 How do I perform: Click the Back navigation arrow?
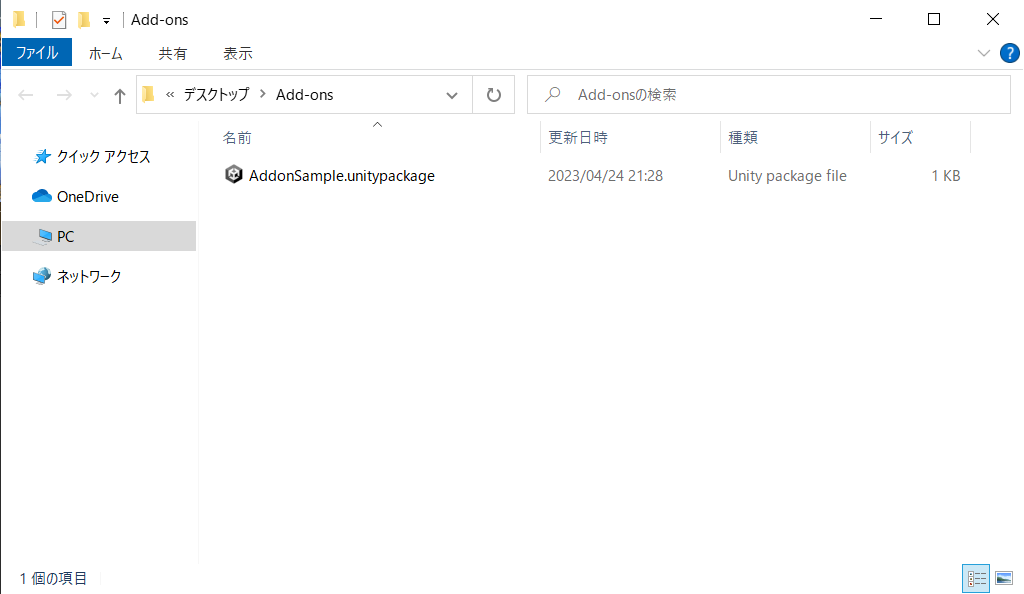click(27, 95)
